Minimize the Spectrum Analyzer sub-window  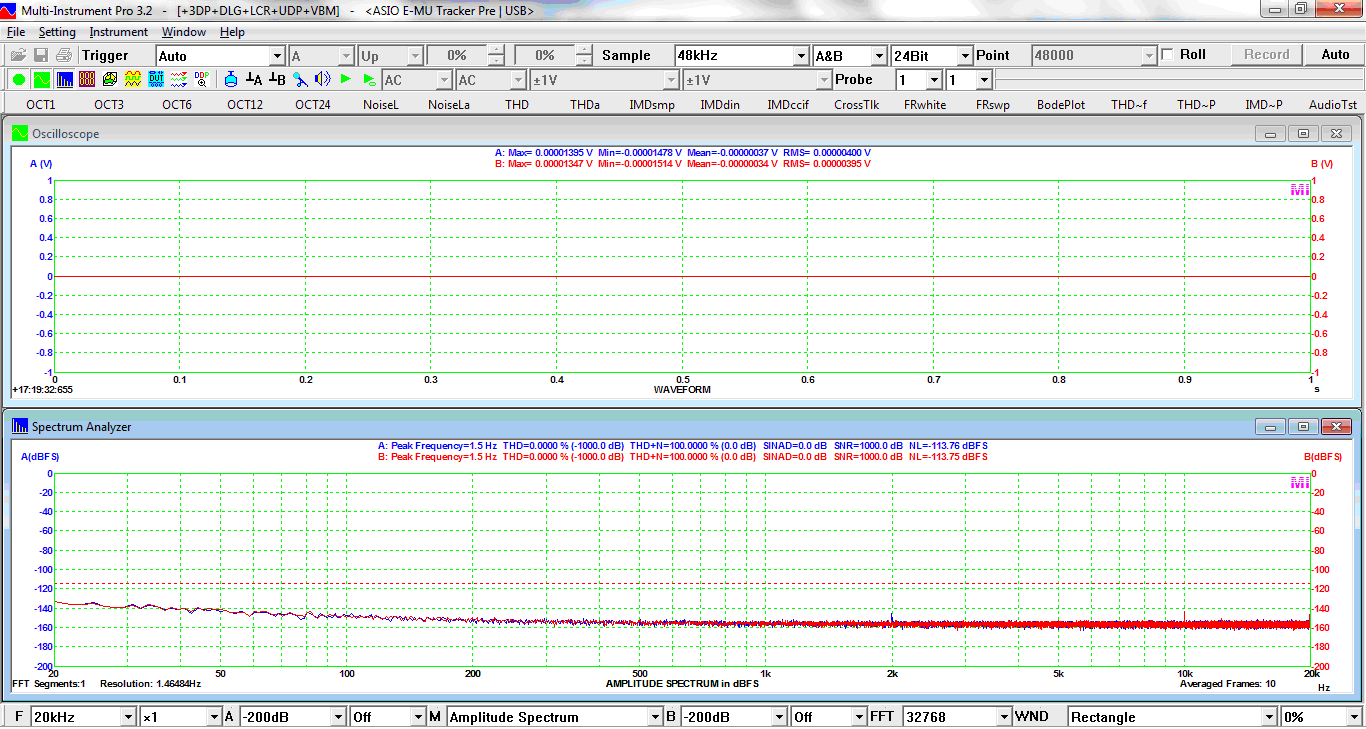[1270, 427]
